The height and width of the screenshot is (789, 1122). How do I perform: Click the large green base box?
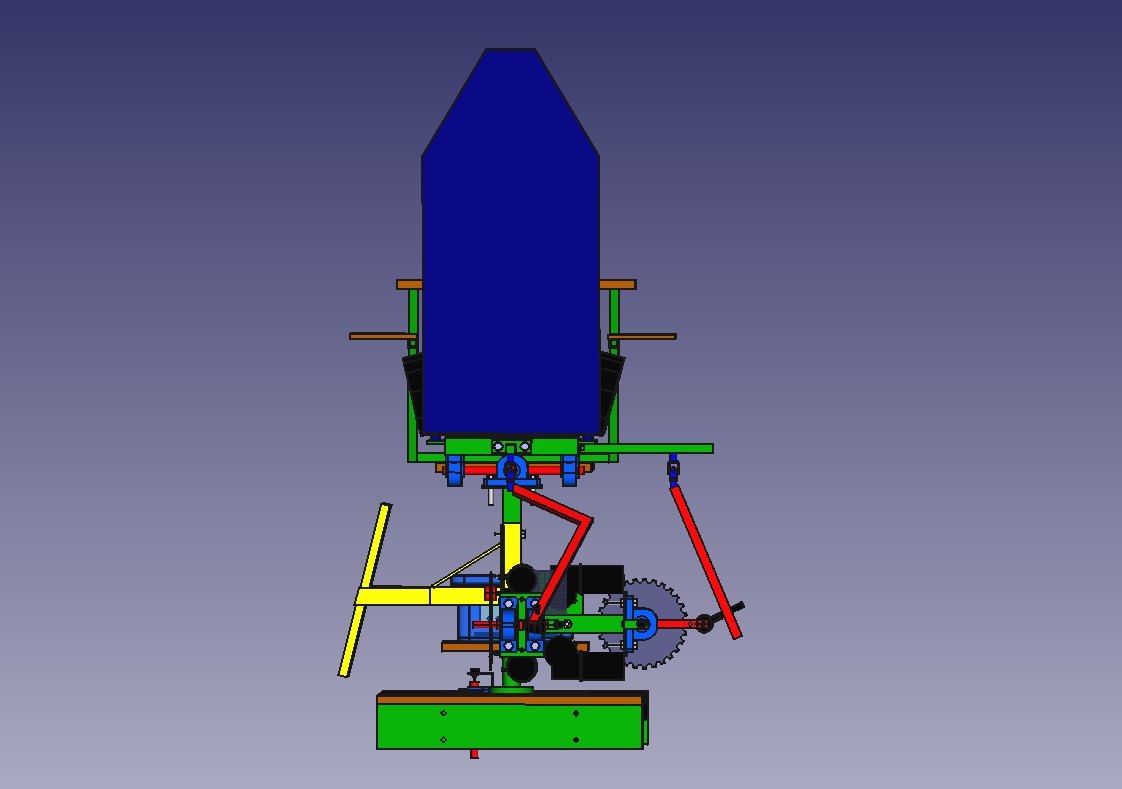click(511, 726)
